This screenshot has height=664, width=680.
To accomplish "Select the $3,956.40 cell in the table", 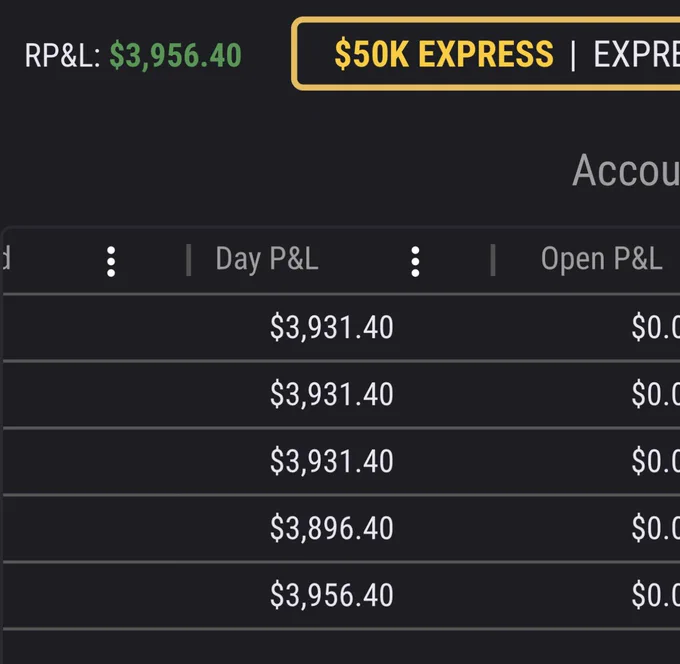I will [332, 595].
